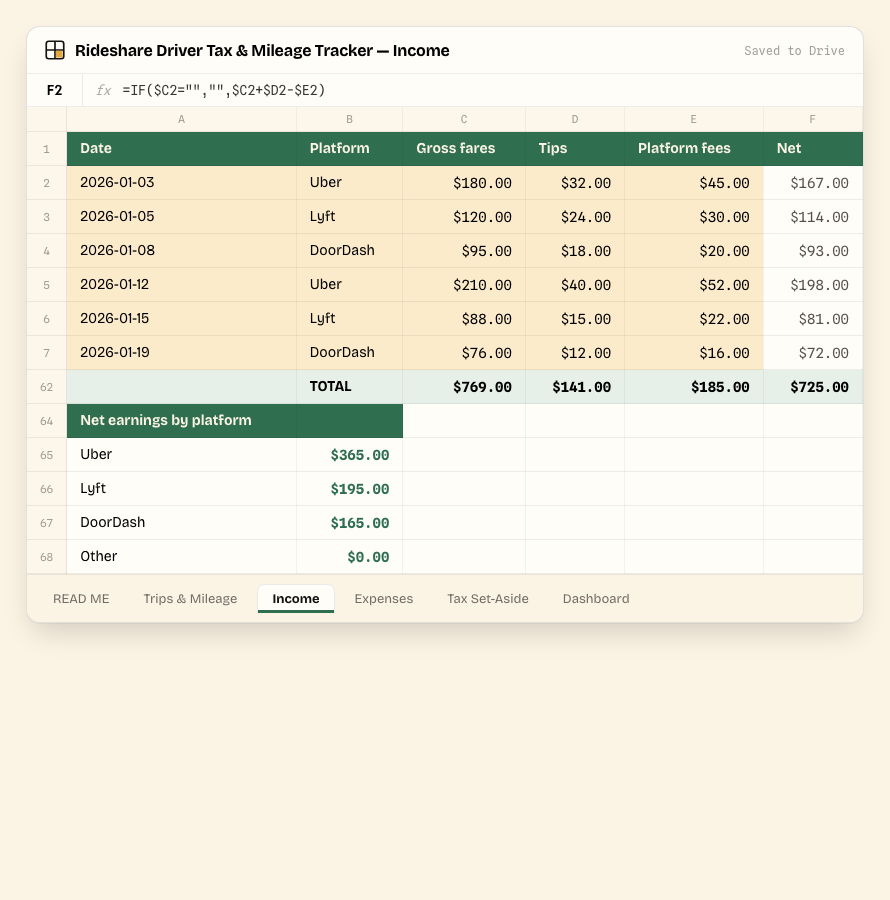Switch to the Trips & Mileage tab
This screenshot has height=900, width=890.
(191, 599)
